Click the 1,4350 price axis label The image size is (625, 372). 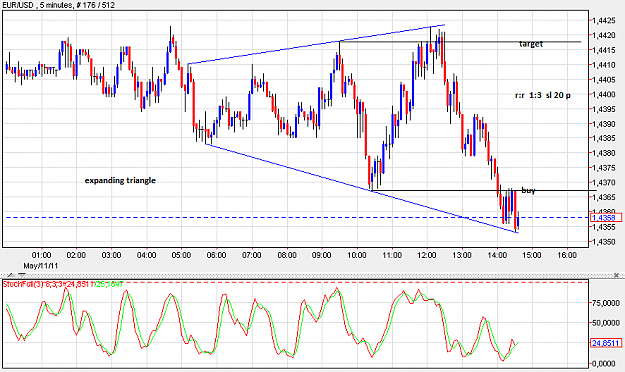point(603,242)
